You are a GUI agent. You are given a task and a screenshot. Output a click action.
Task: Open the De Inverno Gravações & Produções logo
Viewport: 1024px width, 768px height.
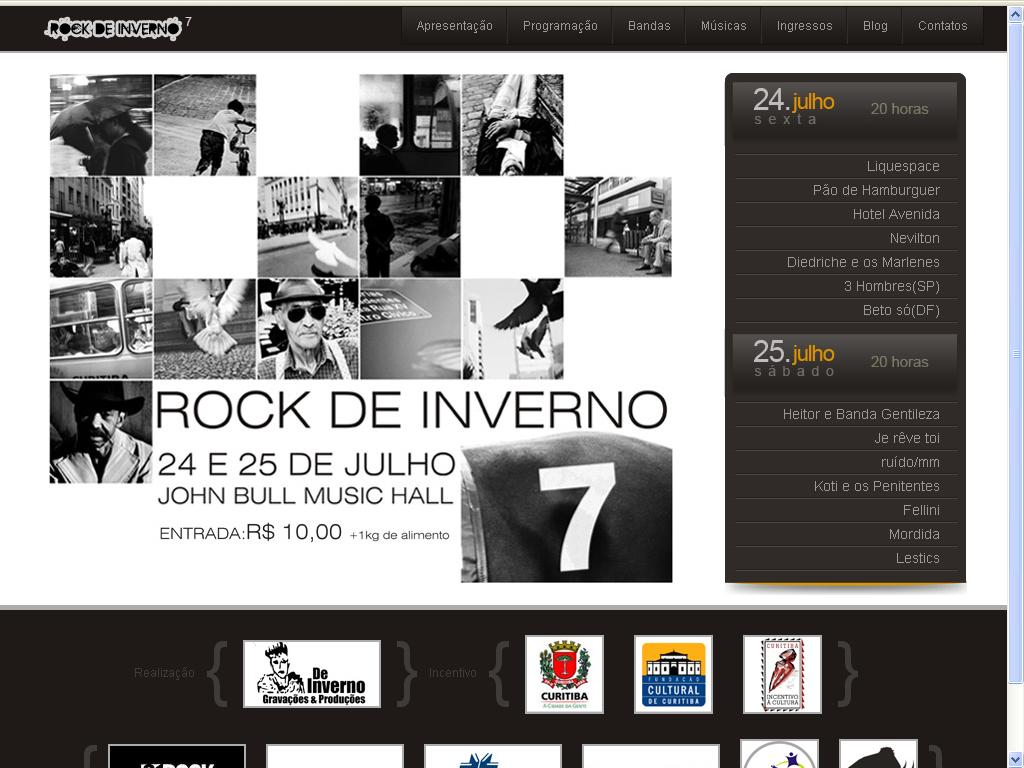coord(312,674)
